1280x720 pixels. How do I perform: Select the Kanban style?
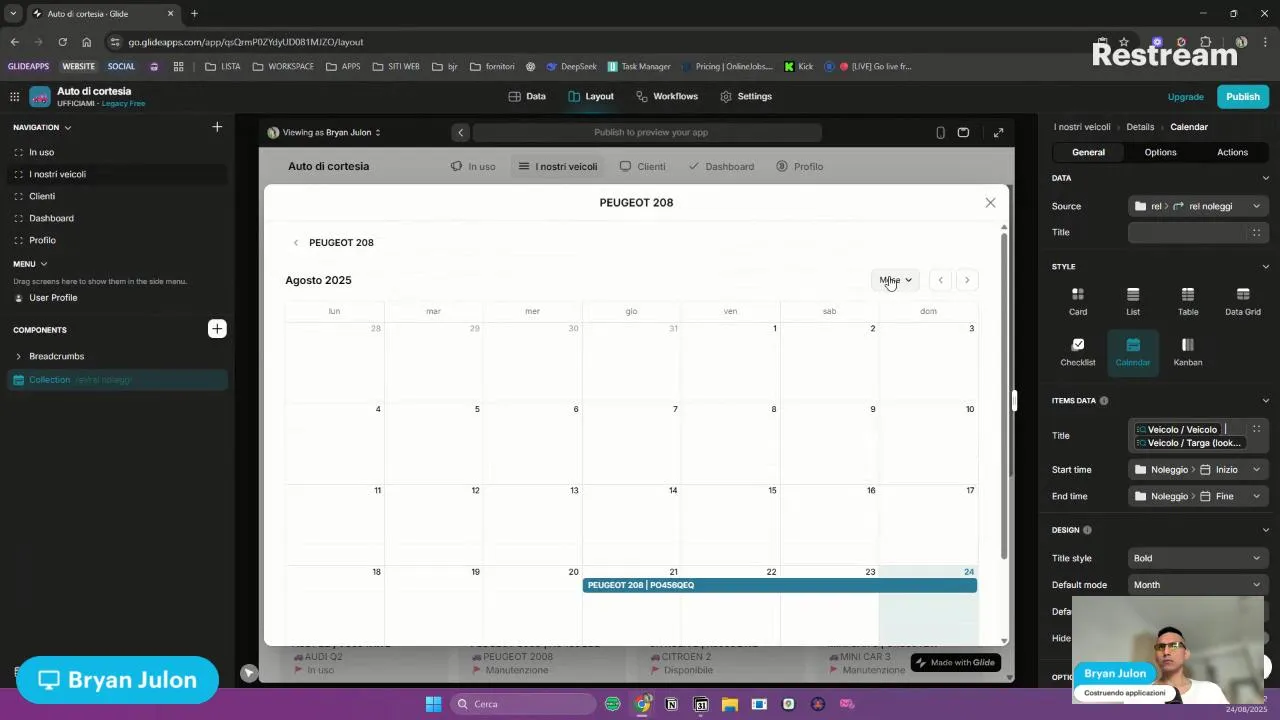click(x=1188, y=352)
